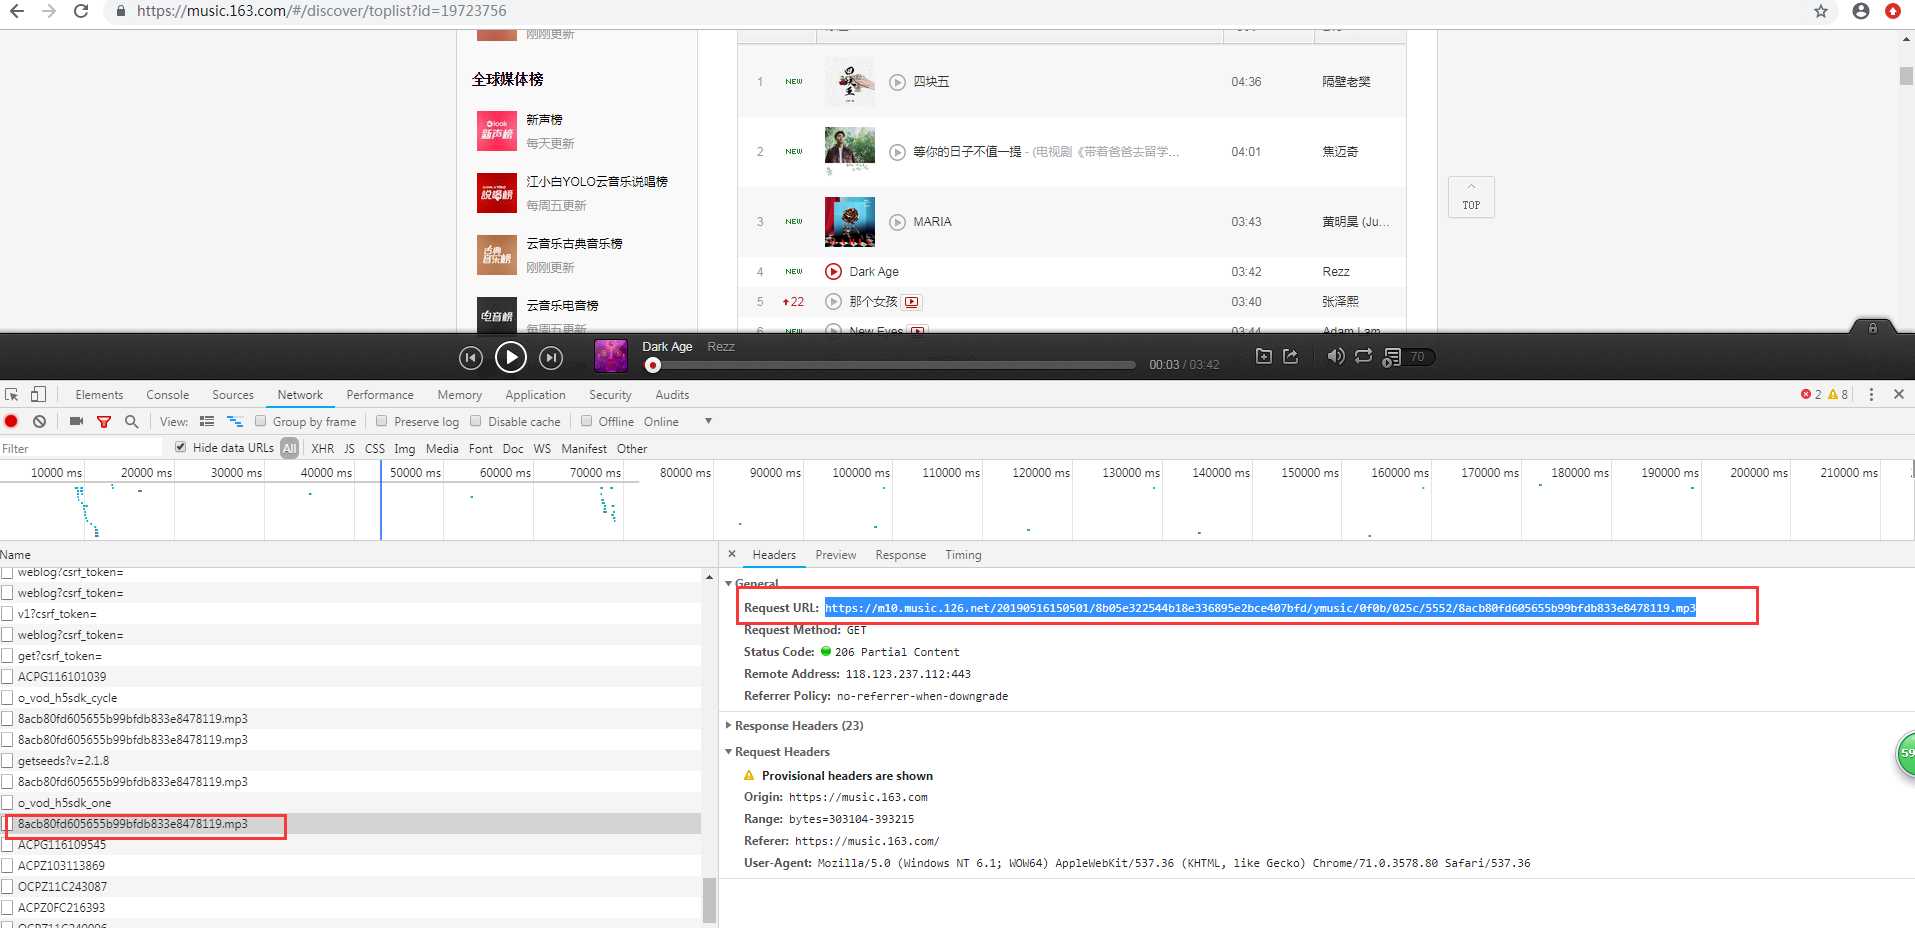Click play icon beside Dark Age row
Viewport: 1915px width, 928px height.
[833, 271]
